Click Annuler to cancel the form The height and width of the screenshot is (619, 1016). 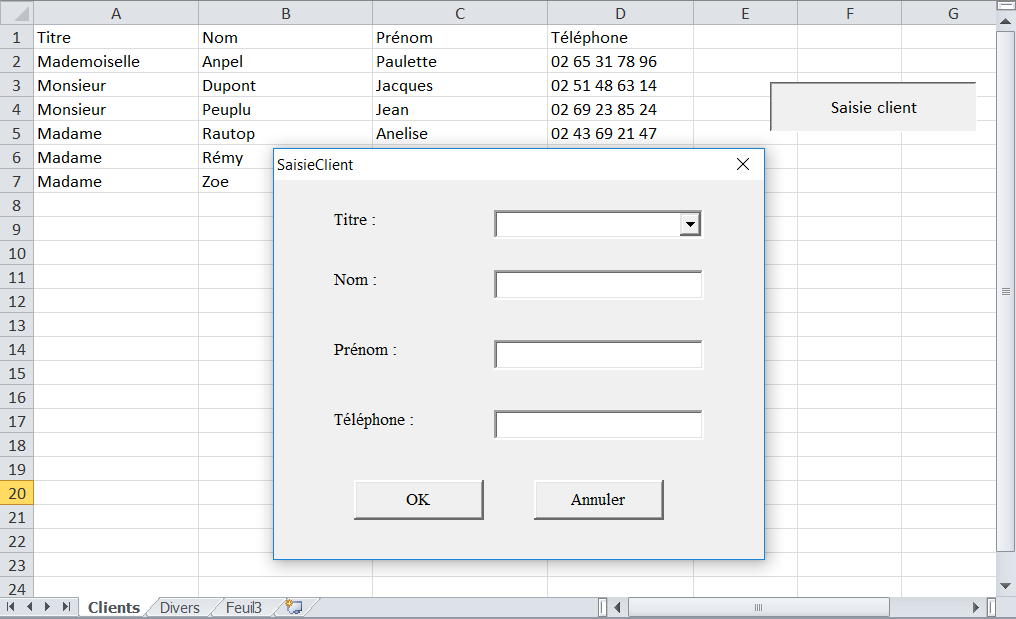click(598, 500)
